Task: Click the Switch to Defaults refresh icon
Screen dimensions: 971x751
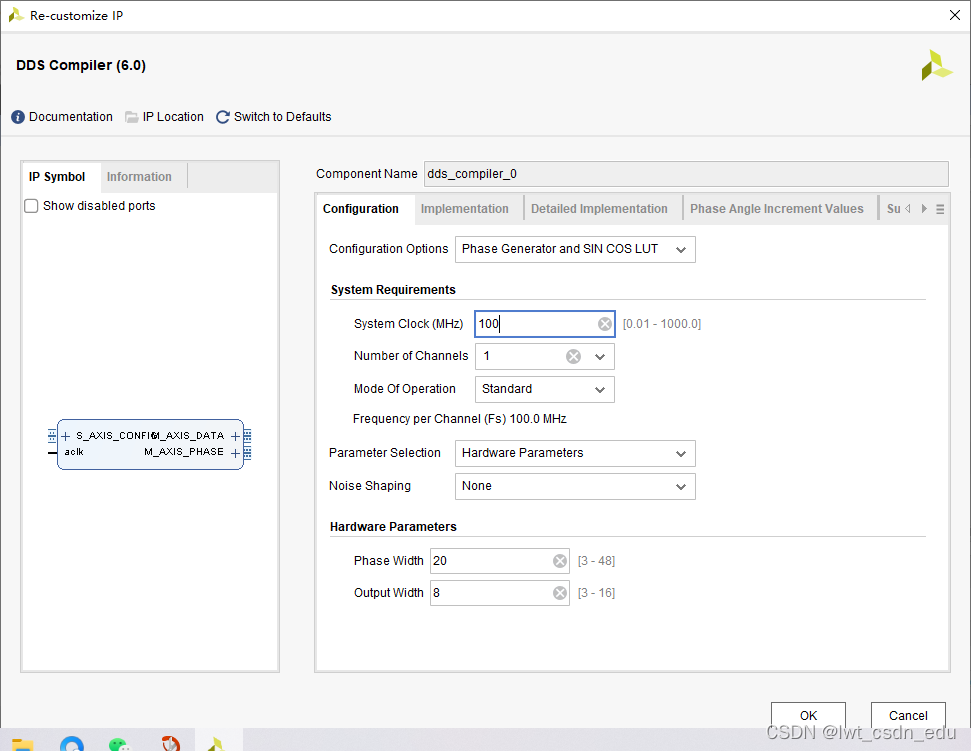Action: (222, 117)
